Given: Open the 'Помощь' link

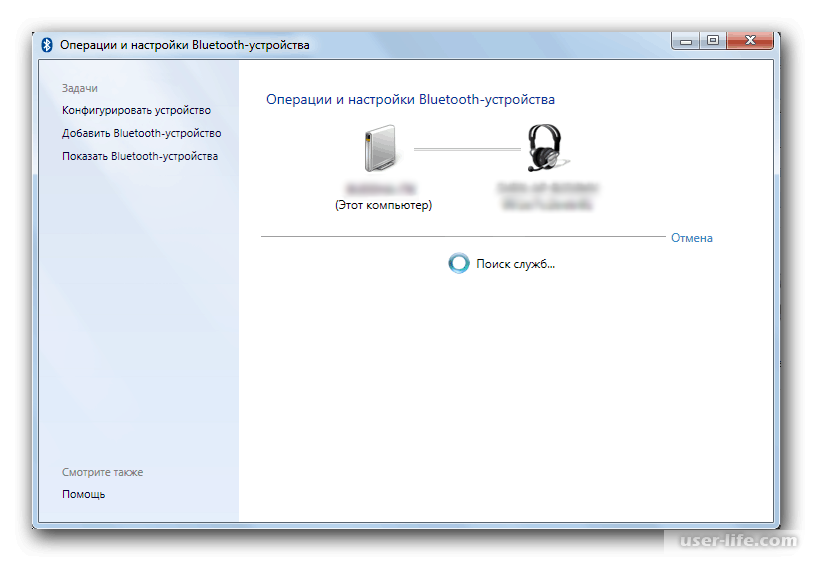Looking at the screenshot, I should 83,494.
